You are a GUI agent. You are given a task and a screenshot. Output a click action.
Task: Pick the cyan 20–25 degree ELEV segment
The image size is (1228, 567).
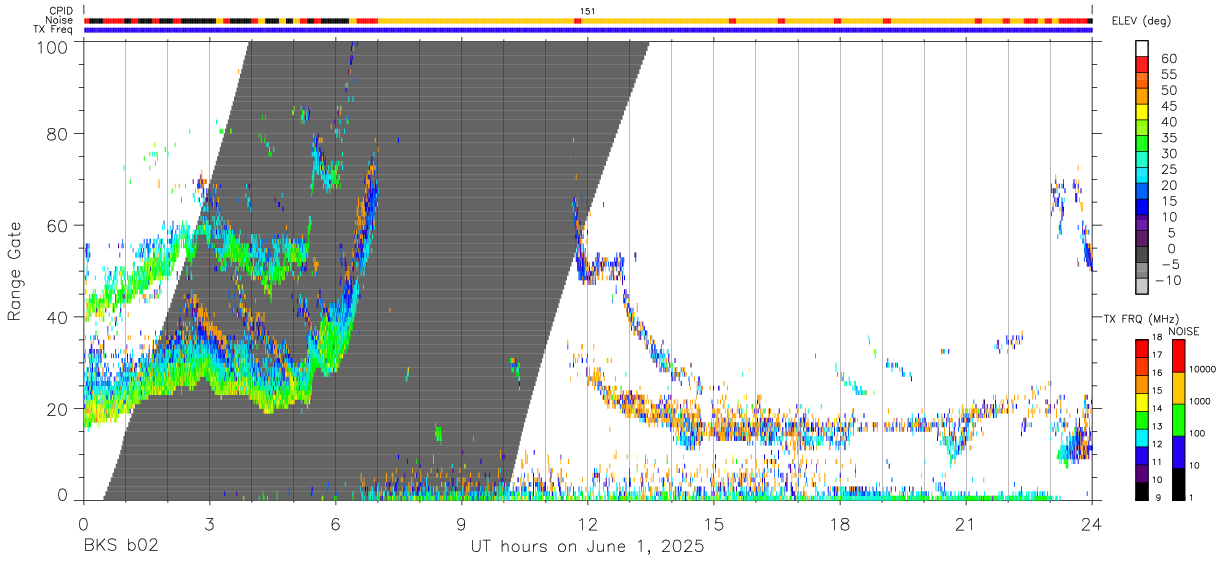pos(1141,175)
